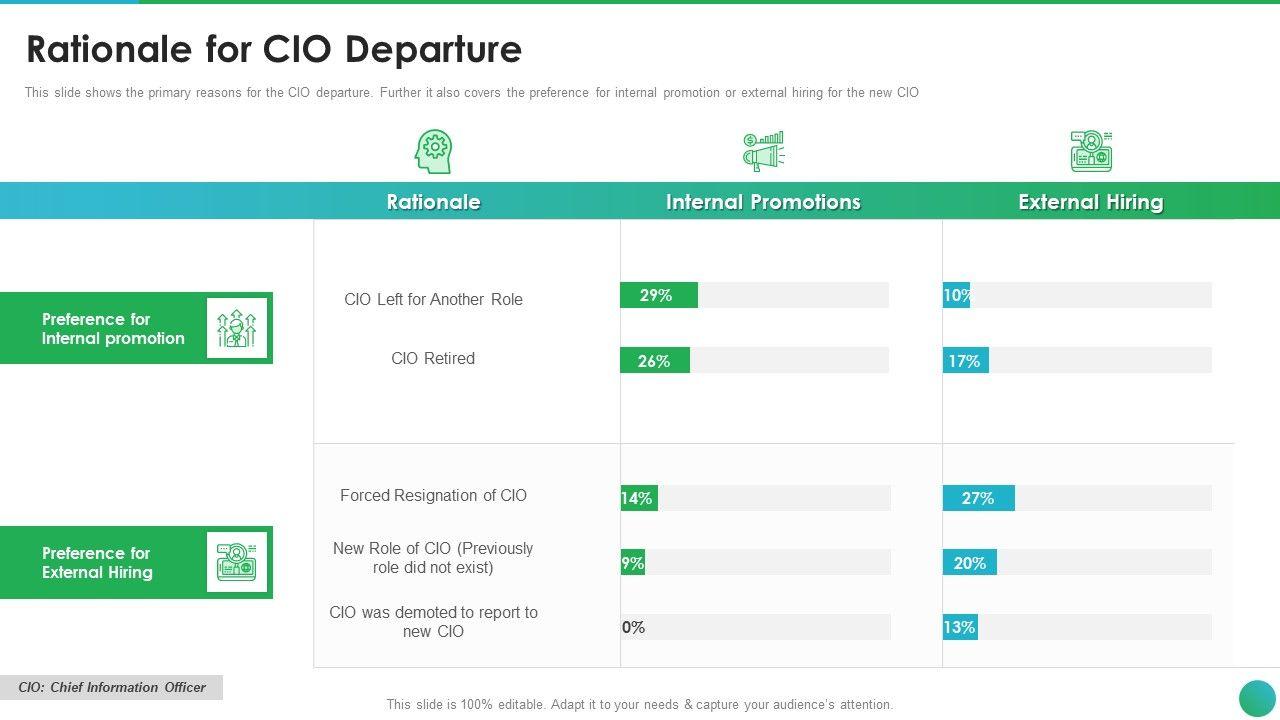Click the external hiring icon in green box
The width and height of the screenshot is (1280, 720).
point(237,562)
